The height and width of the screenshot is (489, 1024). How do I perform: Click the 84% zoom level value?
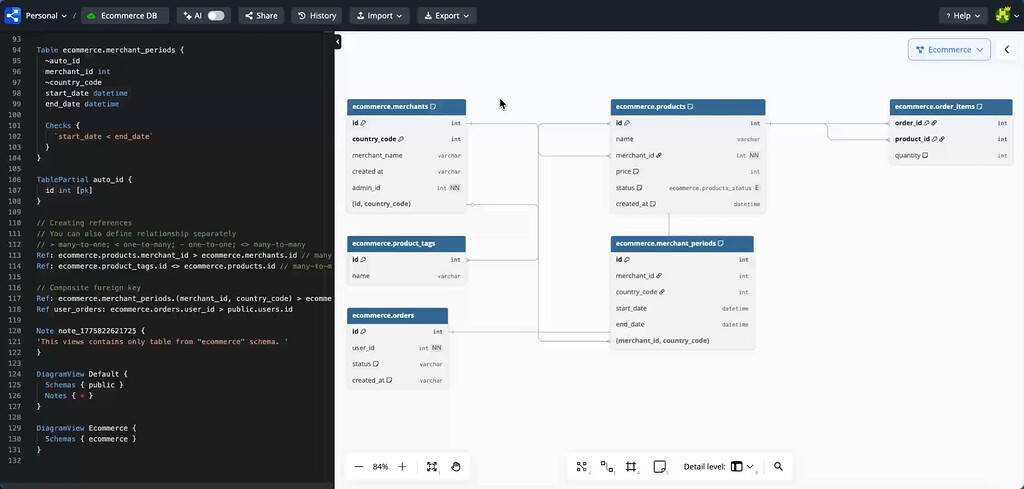pyautogui.click(x=380, y=467)
